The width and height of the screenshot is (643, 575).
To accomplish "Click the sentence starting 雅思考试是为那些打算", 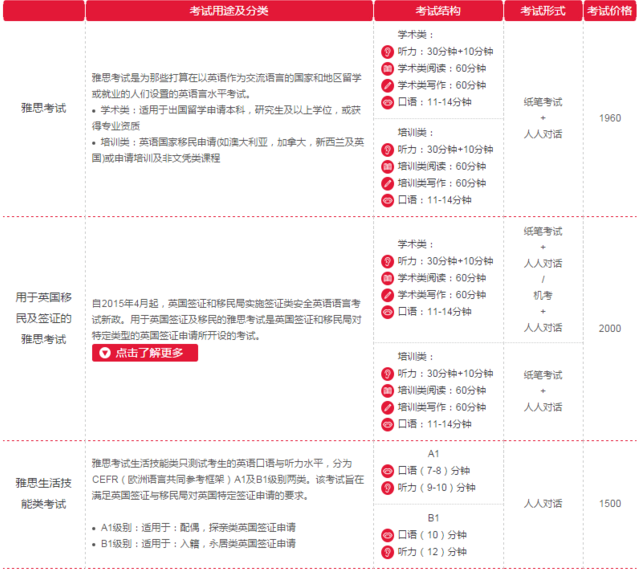I will (x=226, y=86).
